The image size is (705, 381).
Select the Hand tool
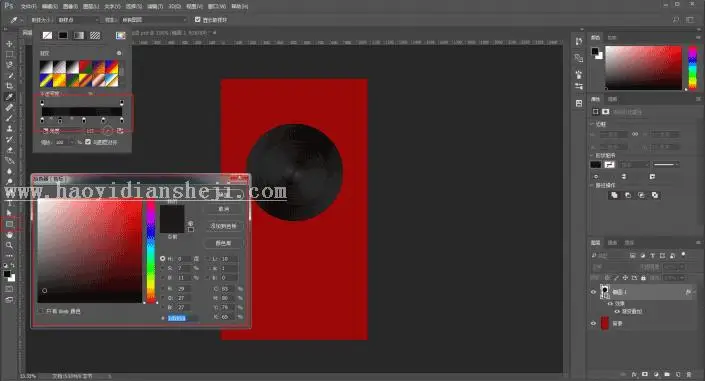9,234
